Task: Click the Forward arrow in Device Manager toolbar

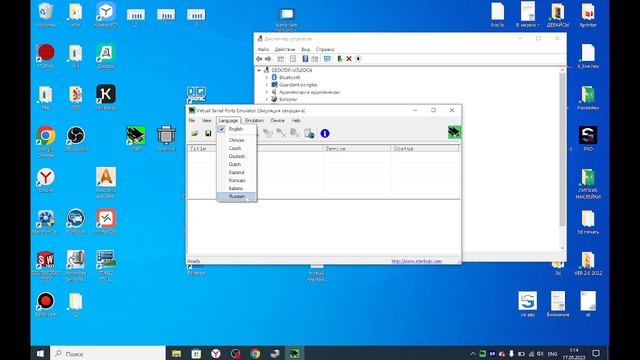Action: (x=268, y=59)
